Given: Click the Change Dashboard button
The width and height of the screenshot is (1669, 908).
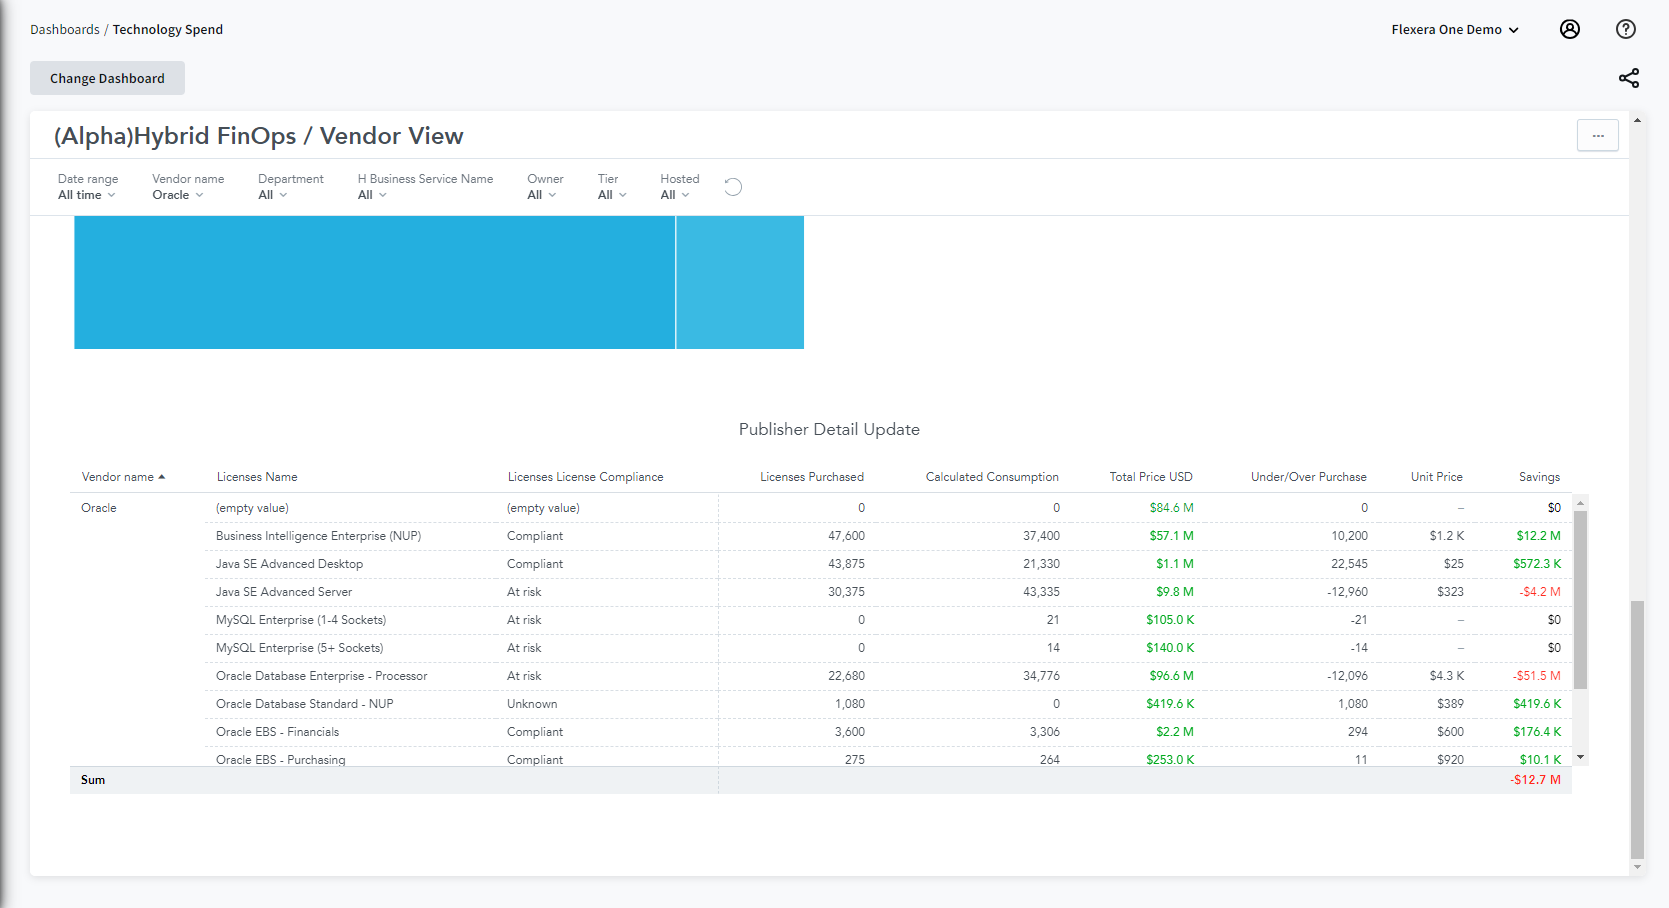Looking at the screenshot, I should coord(107,78).
